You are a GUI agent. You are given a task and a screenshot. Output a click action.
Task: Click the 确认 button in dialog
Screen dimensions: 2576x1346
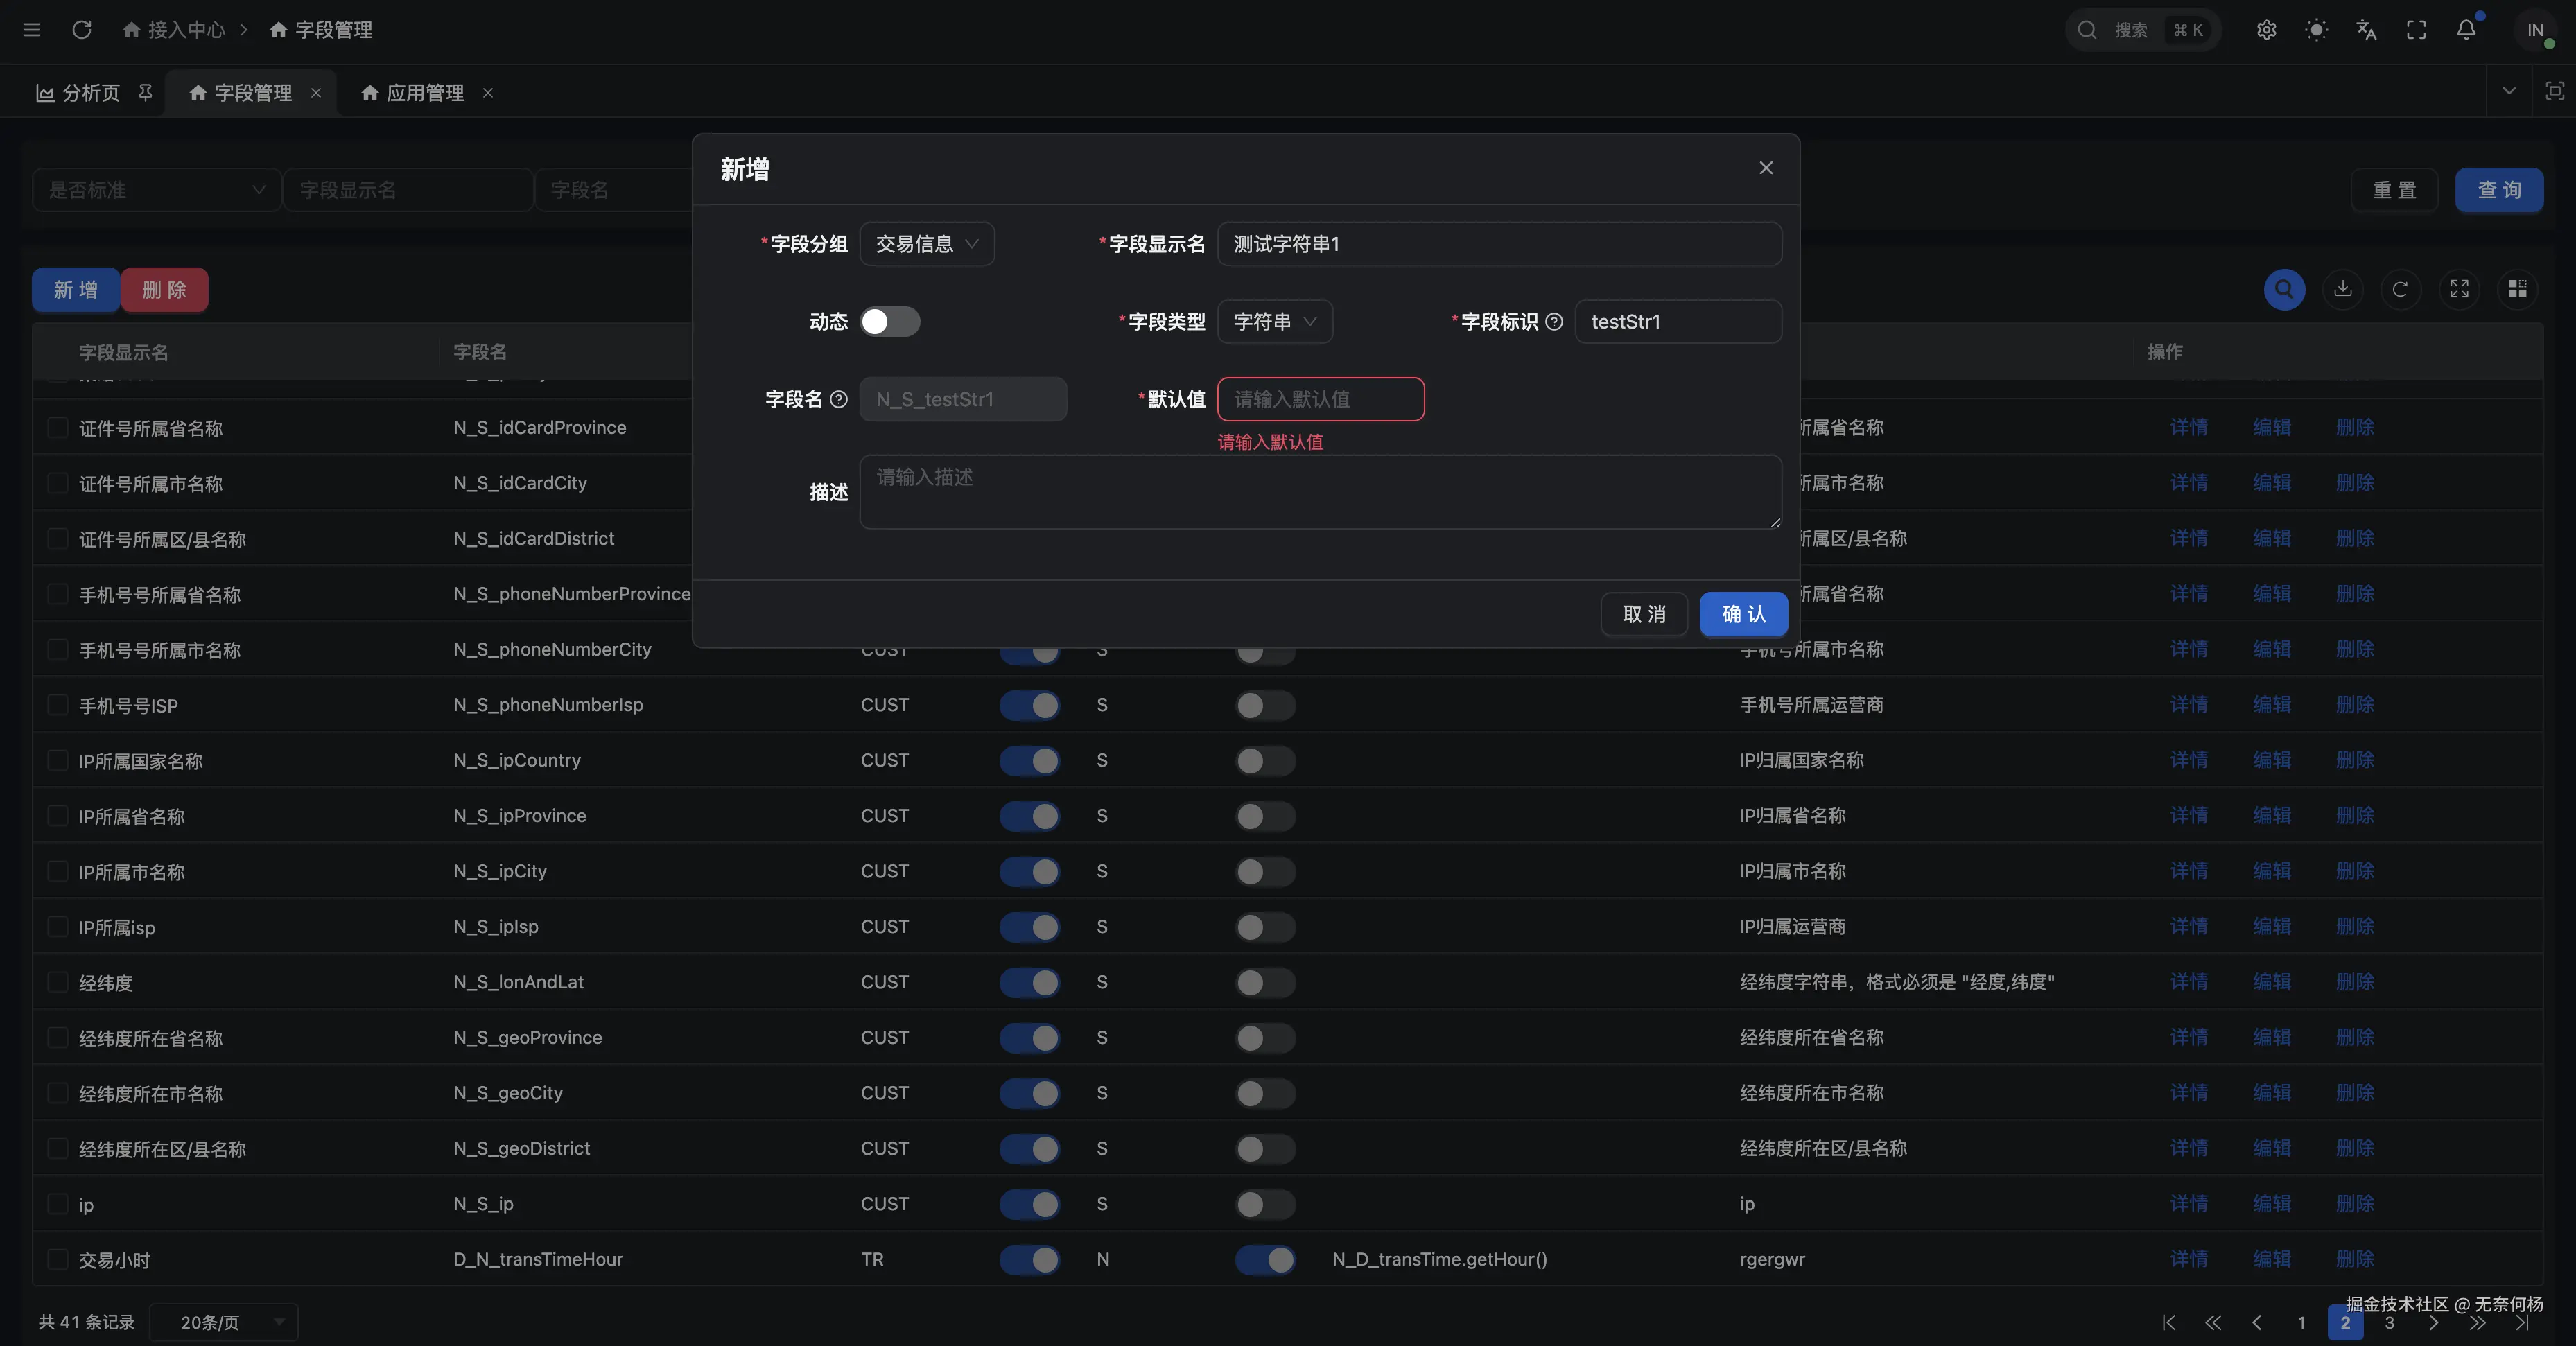click(1743, 614)
